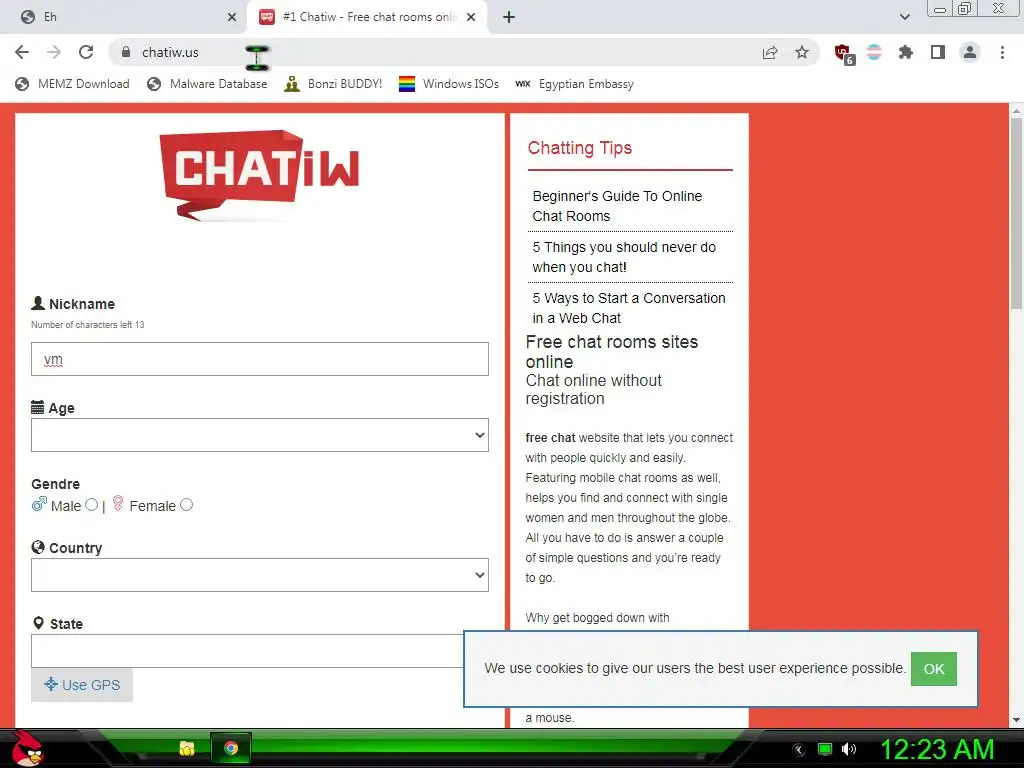Select the Male radio button
Screen dimensions: 1024x768
[x=91, y=505]
